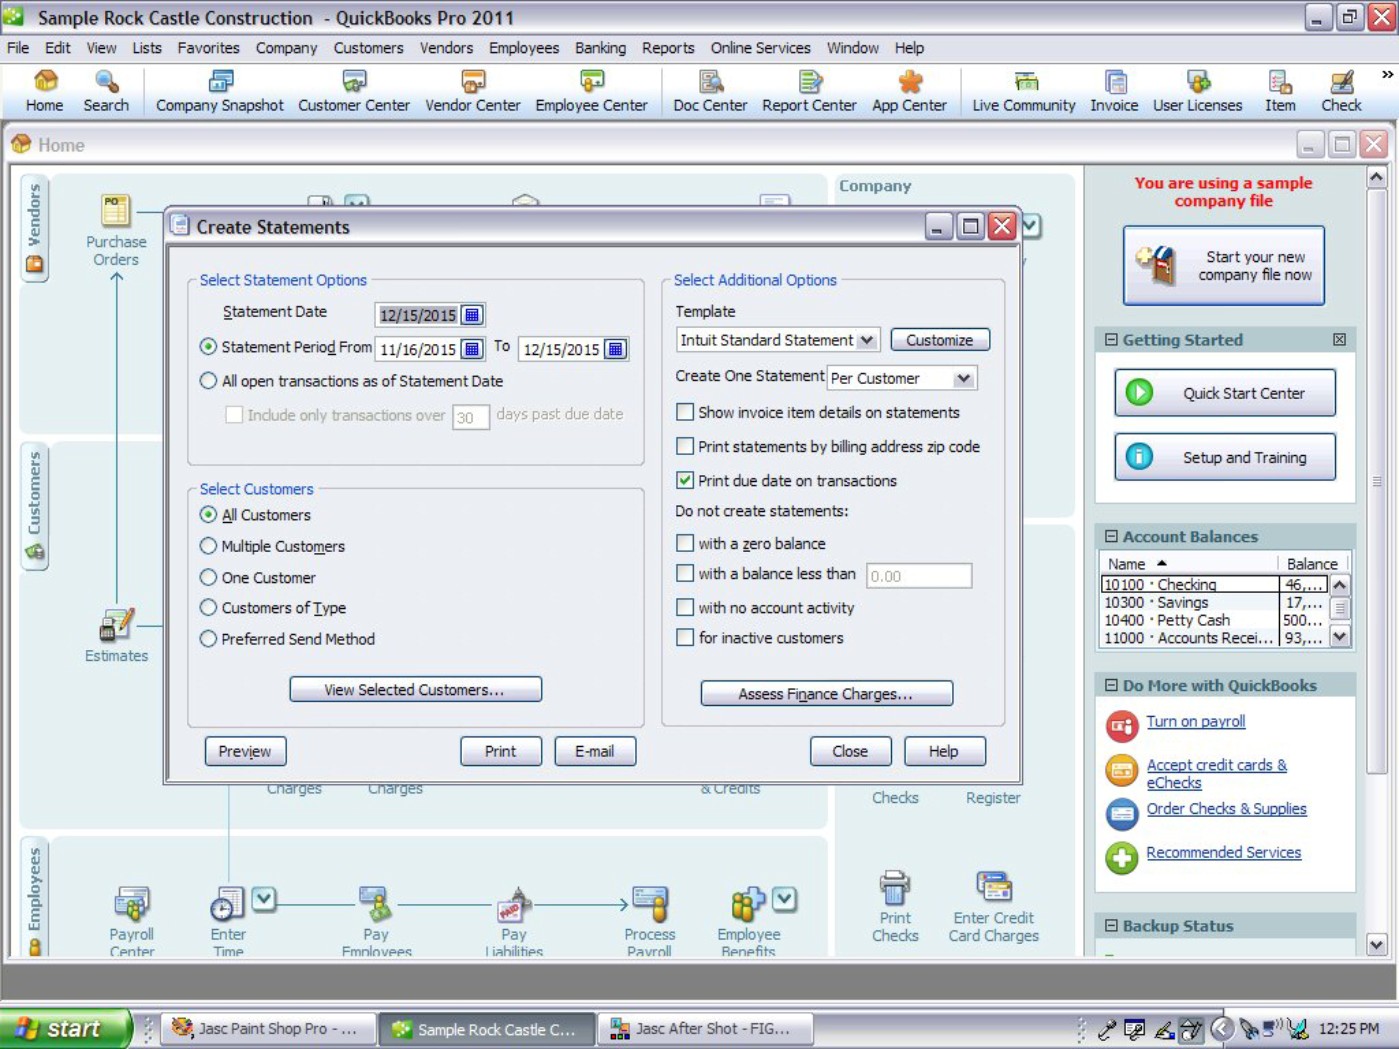Open the Statement Period From calendar picker
This screenshot has height=1049, width=1399.
click(472, 349)
